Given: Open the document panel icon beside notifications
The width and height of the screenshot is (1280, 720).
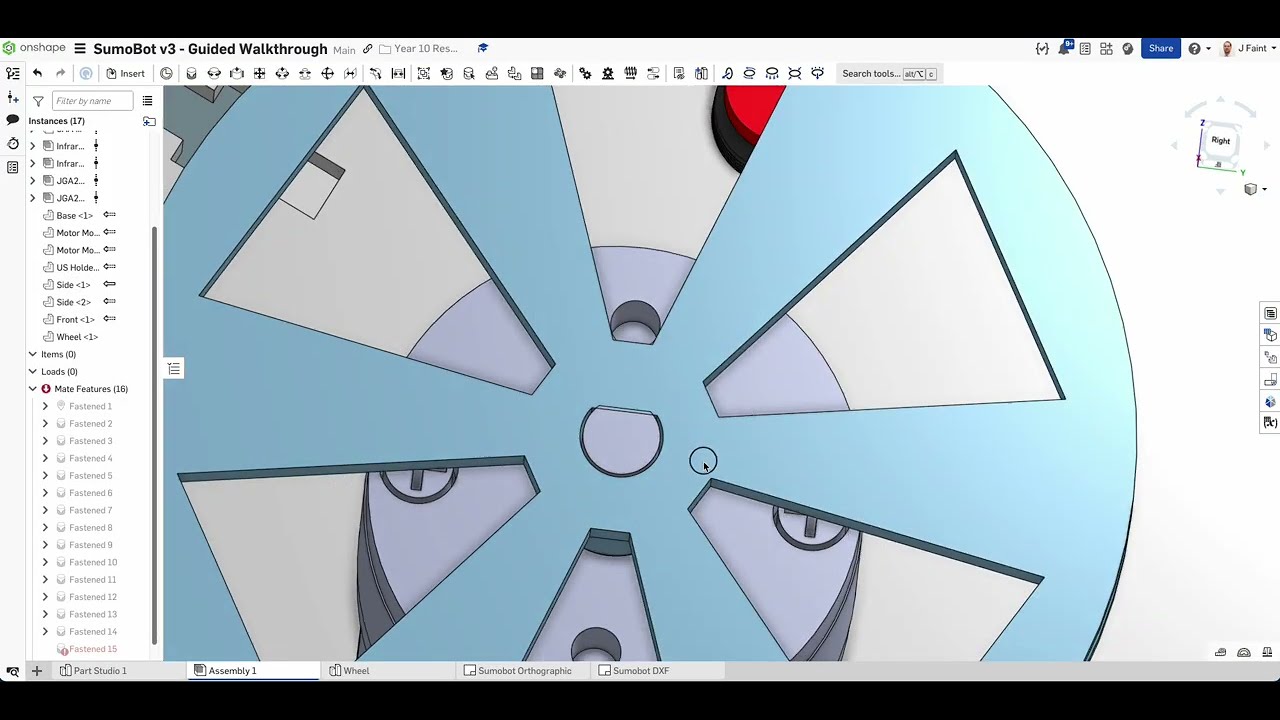Looking at the screenshot, I should 1085,48.
